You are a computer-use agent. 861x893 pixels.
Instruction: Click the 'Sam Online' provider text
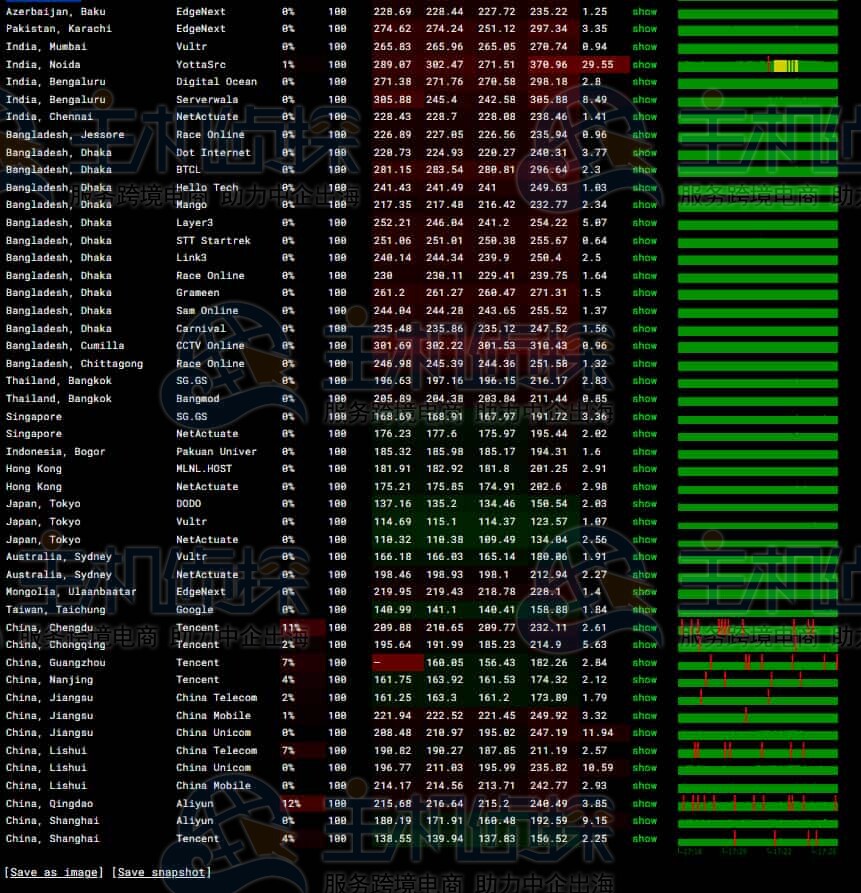coord(207,310)
